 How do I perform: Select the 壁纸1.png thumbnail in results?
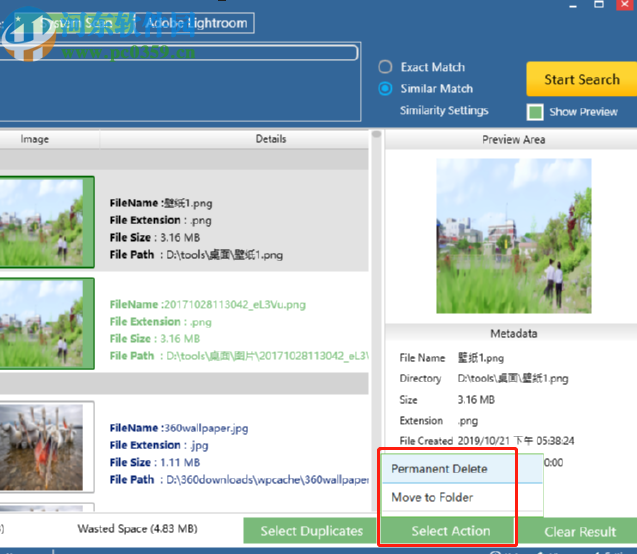click(46, 222)
